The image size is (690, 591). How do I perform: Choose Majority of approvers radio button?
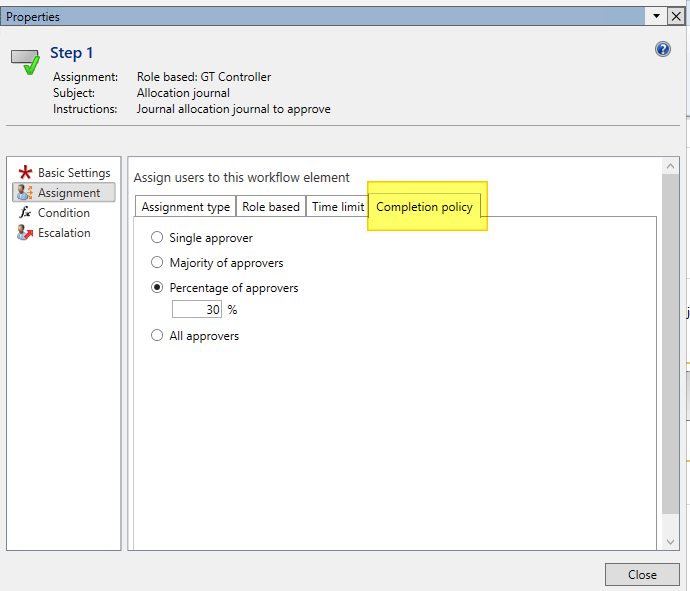tap(156, 263)
